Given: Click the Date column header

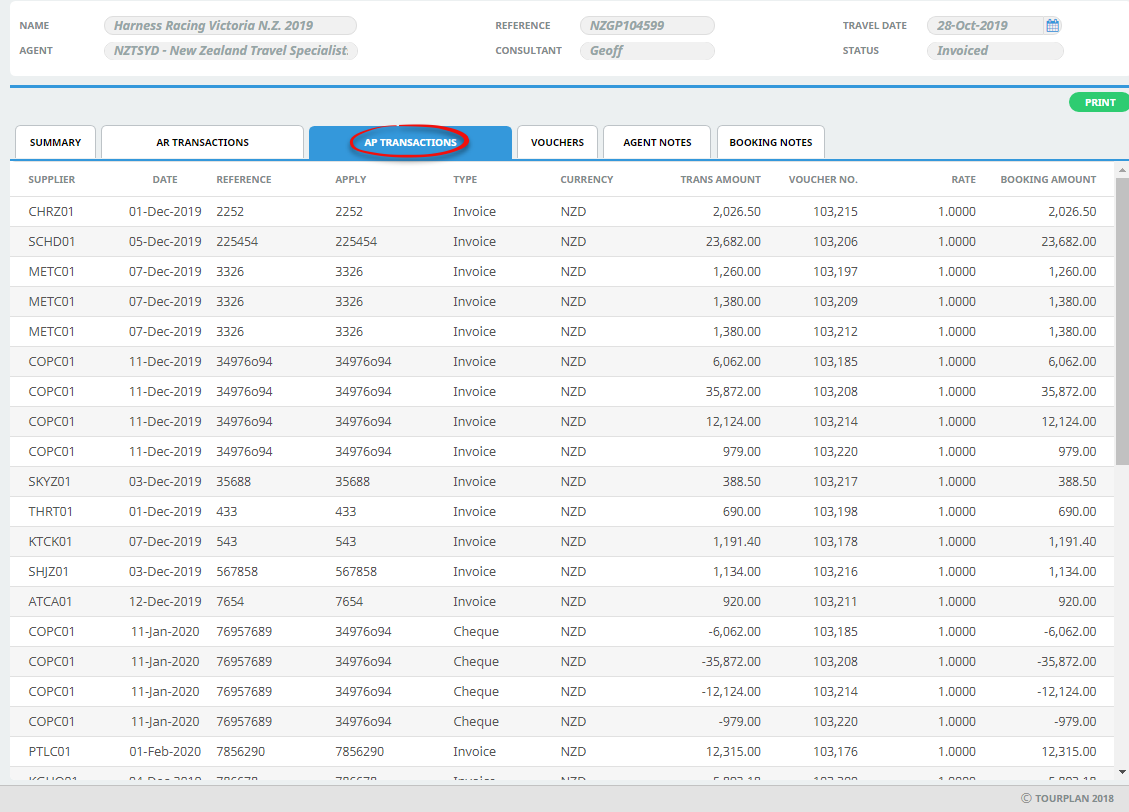Looking at the screenshot, I should (165, 180).
